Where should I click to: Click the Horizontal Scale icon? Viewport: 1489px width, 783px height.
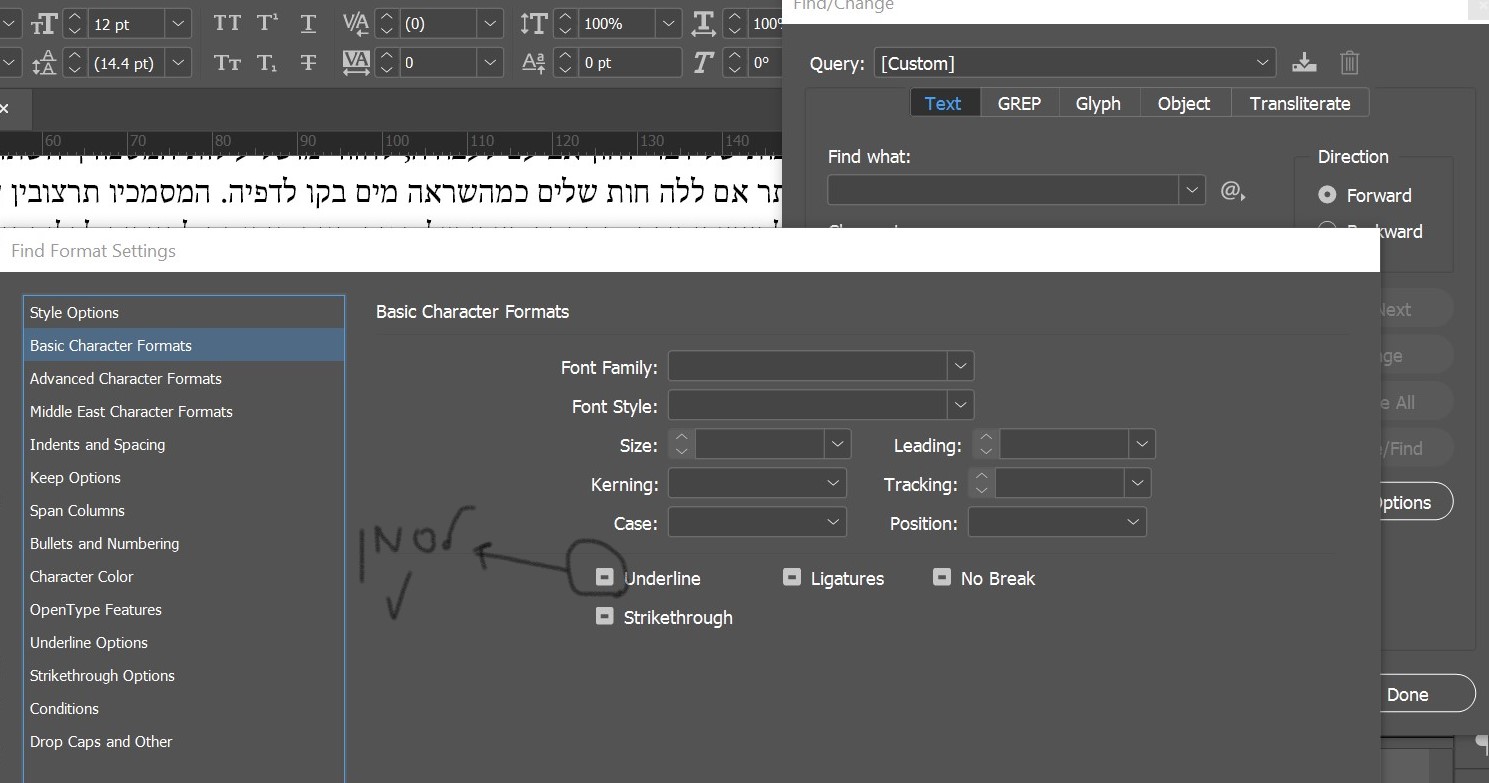coord(704,23)
